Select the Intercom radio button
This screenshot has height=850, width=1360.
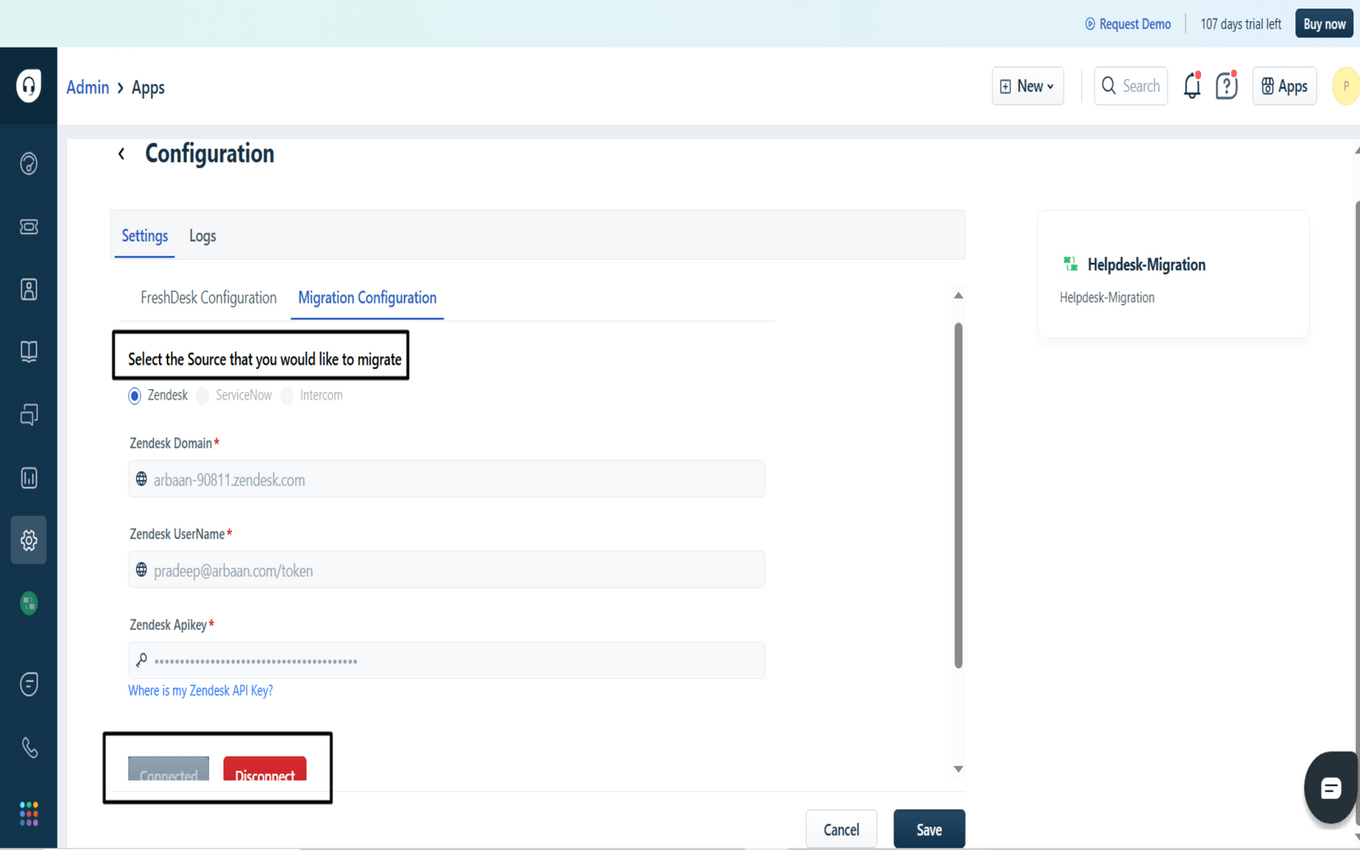pyautogui.click(x=287, y=396)
